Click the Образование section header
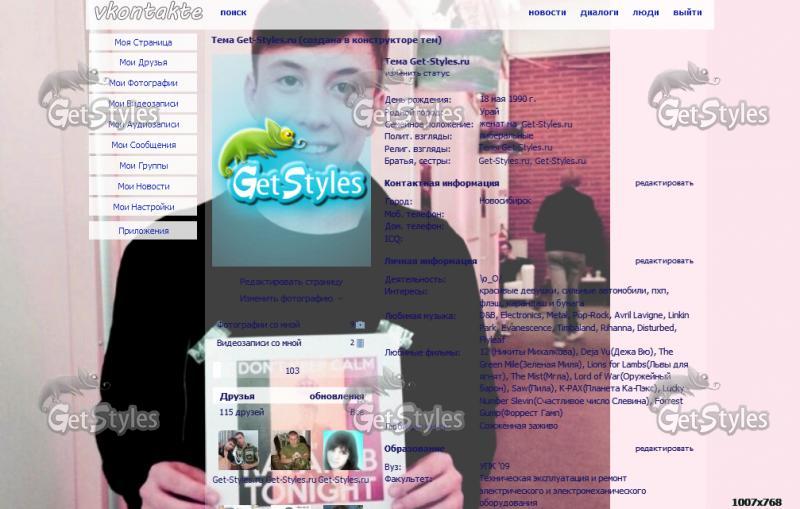 pos(414,448)
